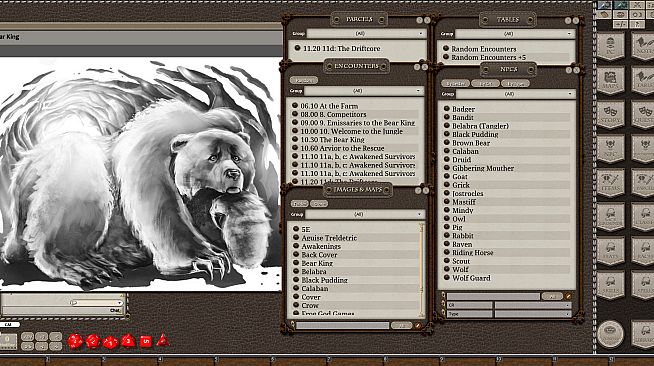Viewport: 654px width, 366px height.
Task: Open the Tables group dropdown
Action: (515, 33)
